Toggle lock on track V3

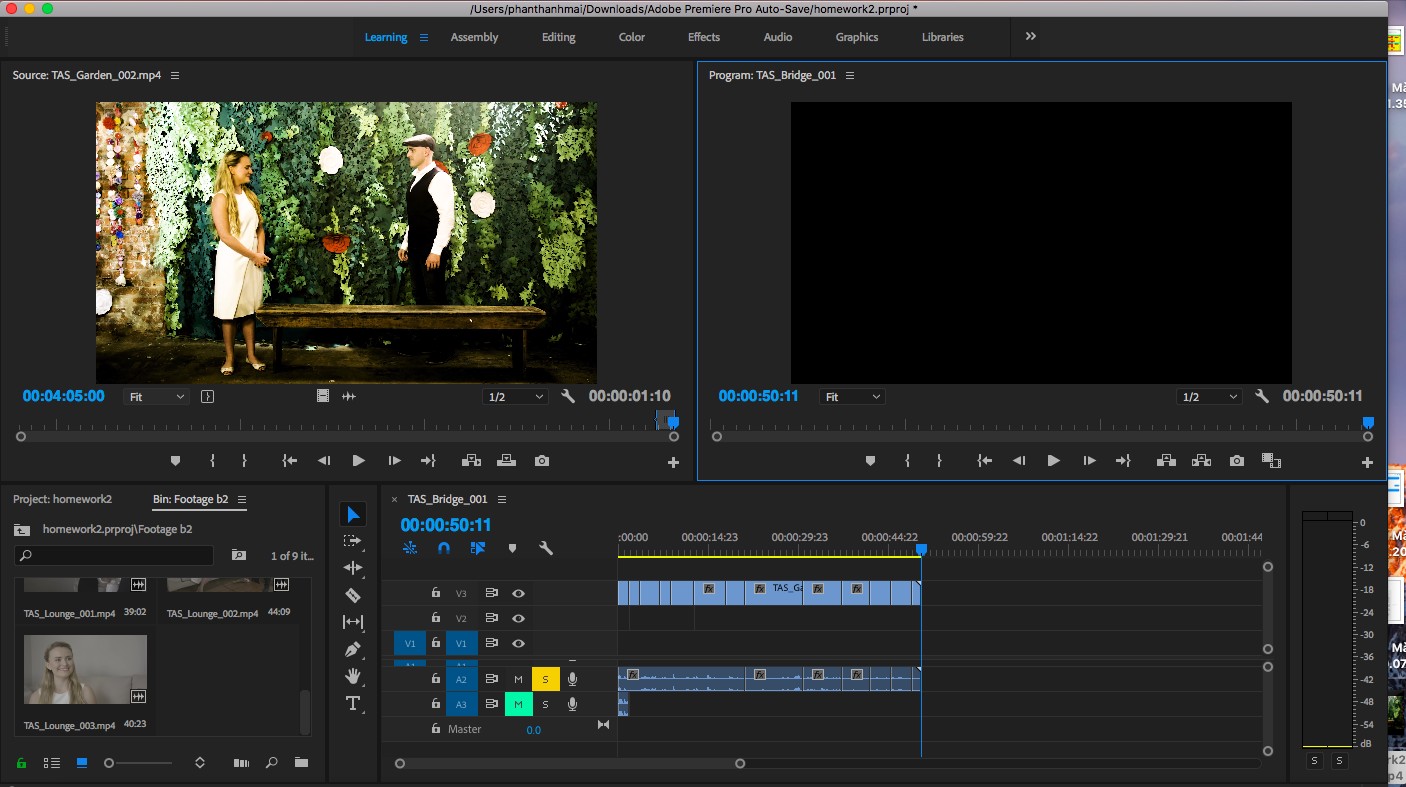(x=435, y=592)
